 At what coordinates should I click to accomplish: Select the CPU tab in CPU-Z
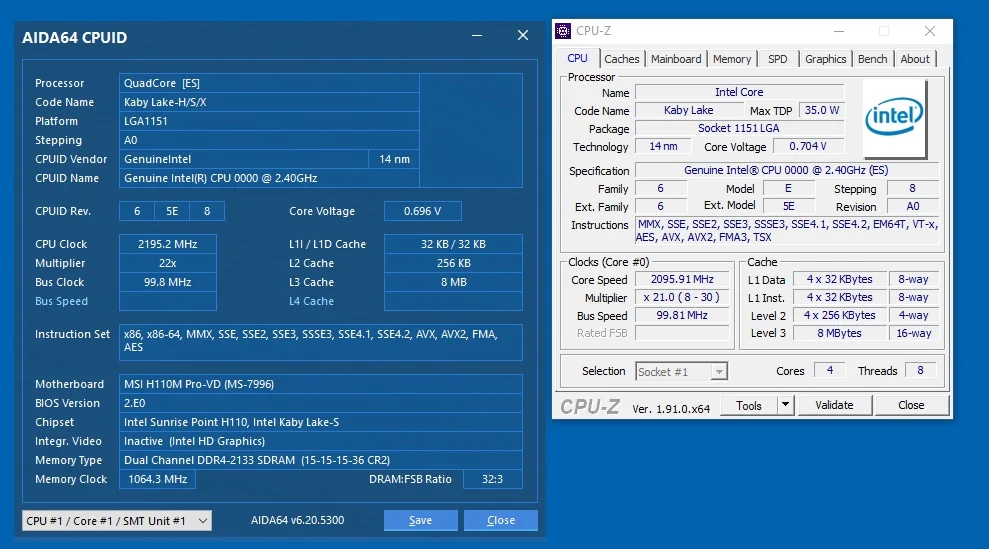click(x=577, y=58)
